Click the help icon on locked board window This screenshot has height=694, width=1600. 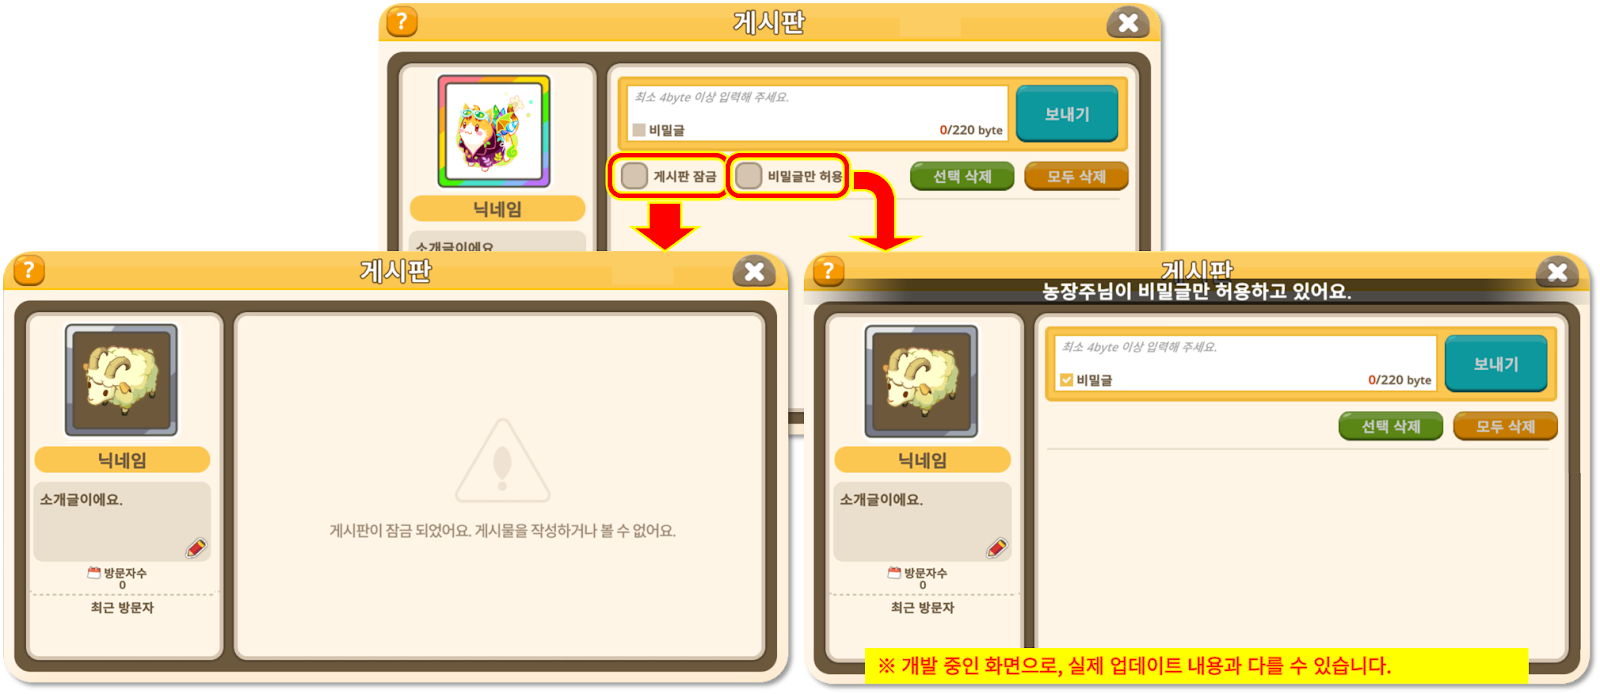click(28, 270)
